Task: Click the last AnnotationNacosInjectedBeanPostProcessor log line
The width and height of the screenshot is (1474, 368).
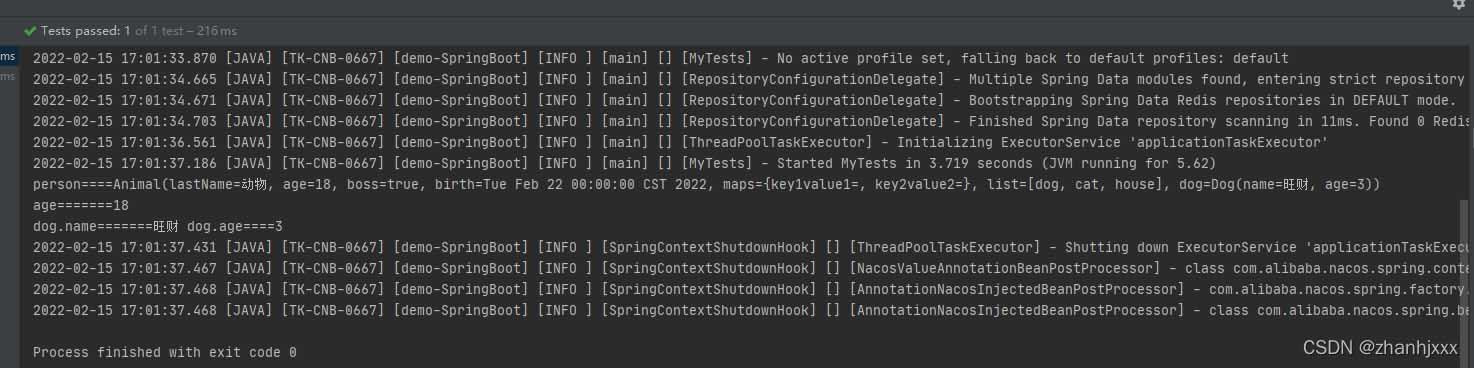Action: pos(749,310)
